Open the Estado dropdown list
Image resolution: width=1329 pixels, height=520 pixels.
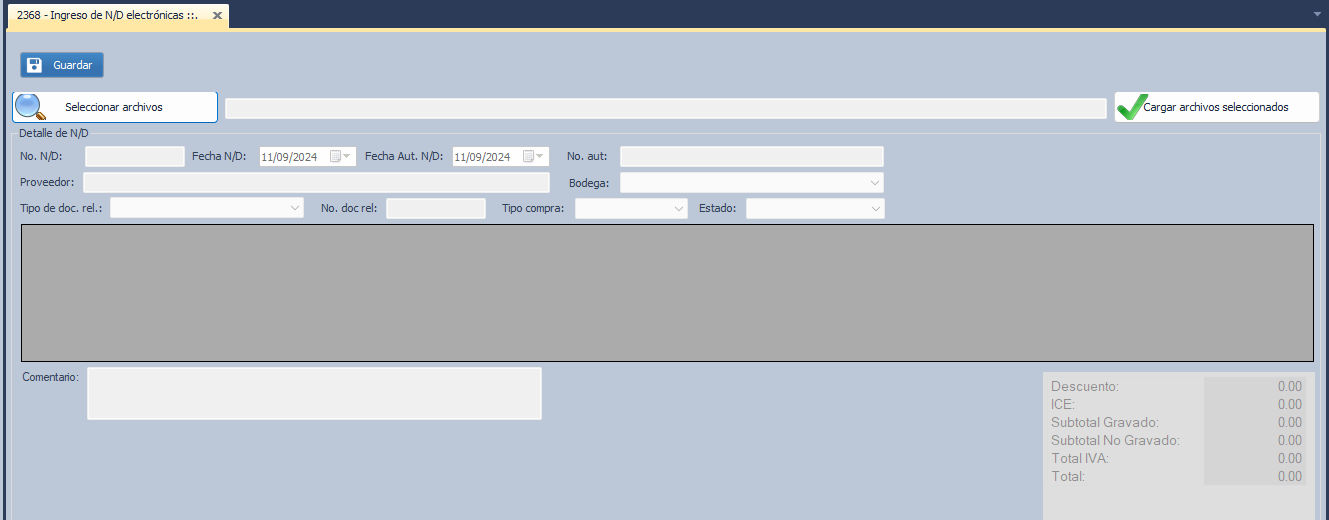(x=875, y=208)
